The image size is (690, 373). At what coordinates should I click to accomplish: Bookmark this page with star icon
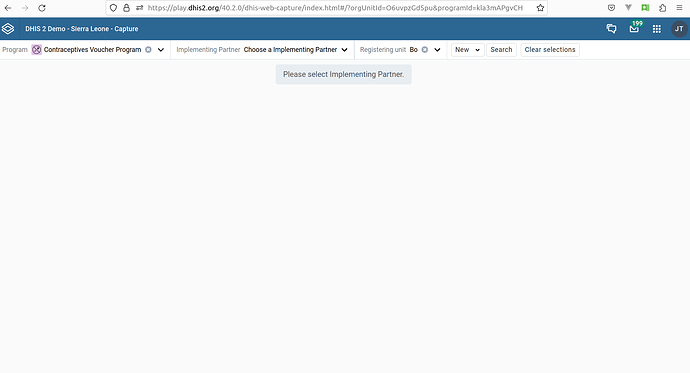pos(540,8)
